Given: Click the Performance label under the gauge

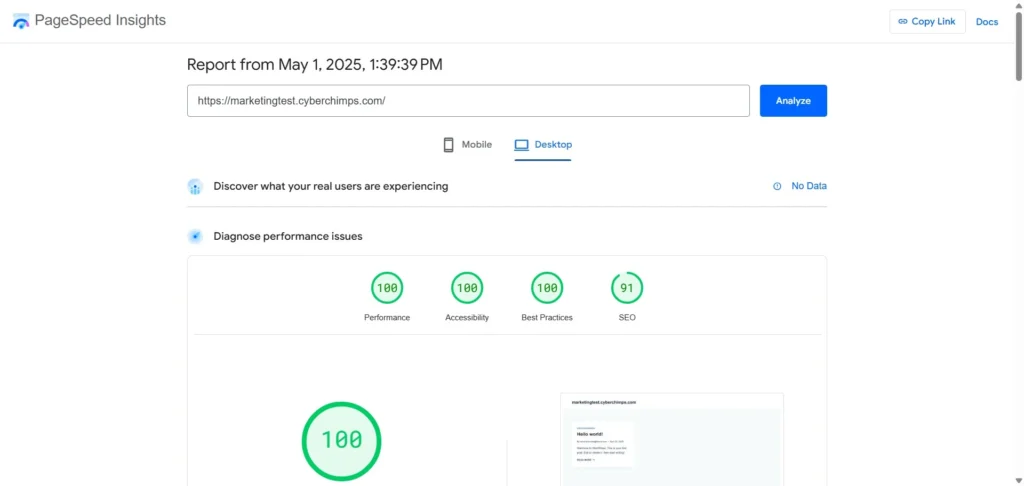Looking at the screenshot, I should [x=387, y=317].
